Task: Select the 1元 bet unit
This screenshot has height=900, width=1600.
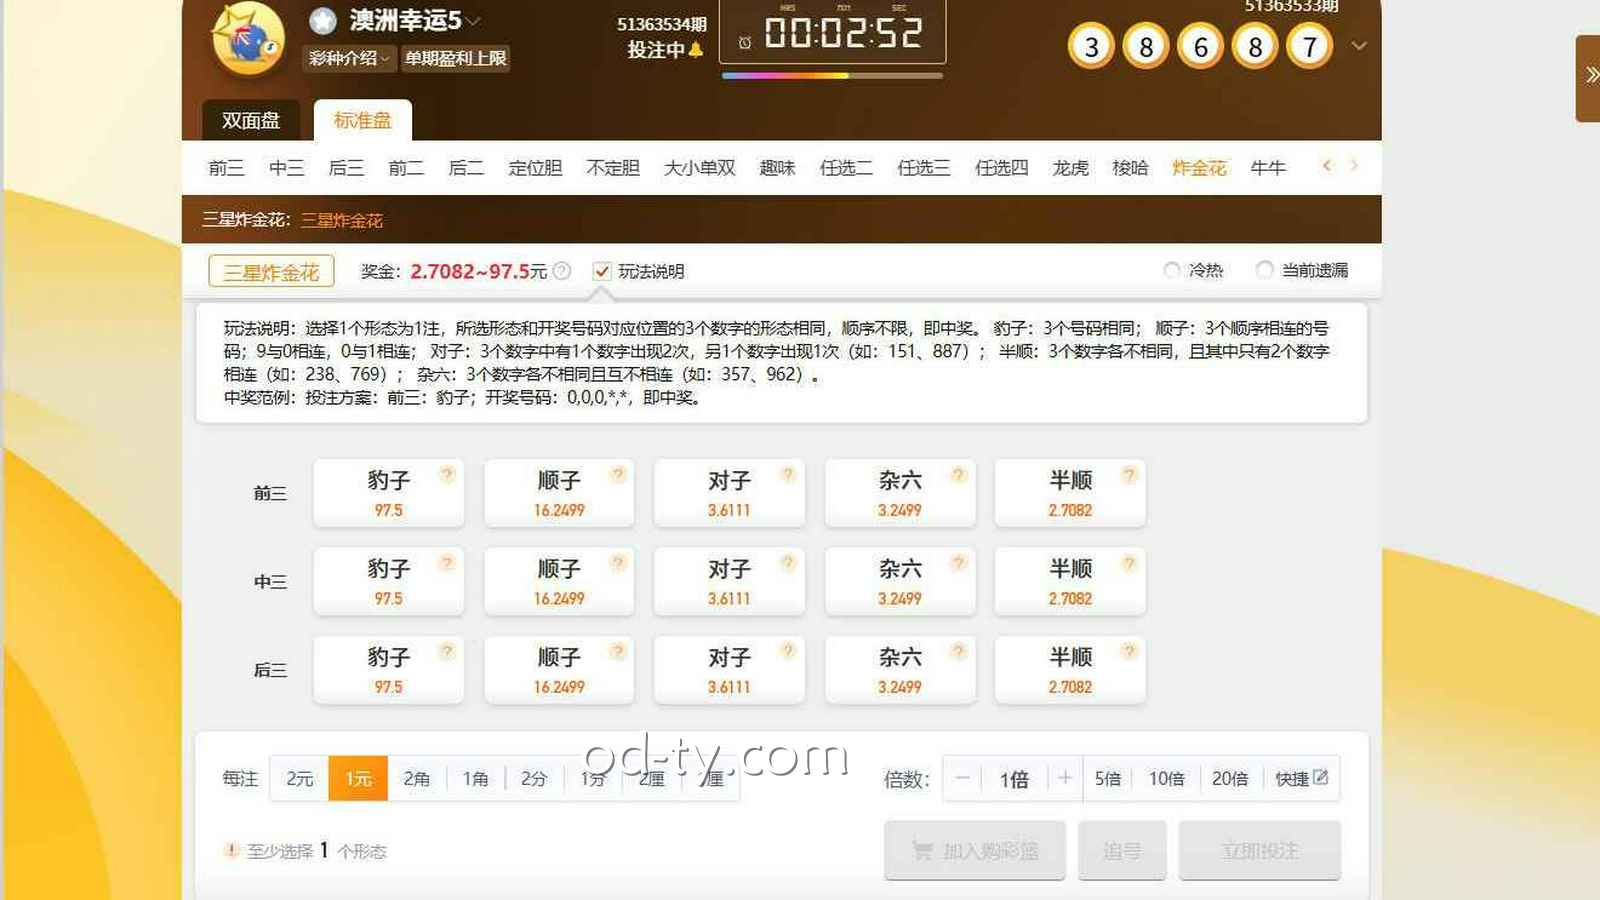Action: pyautogui.click(x=358, y=778)
